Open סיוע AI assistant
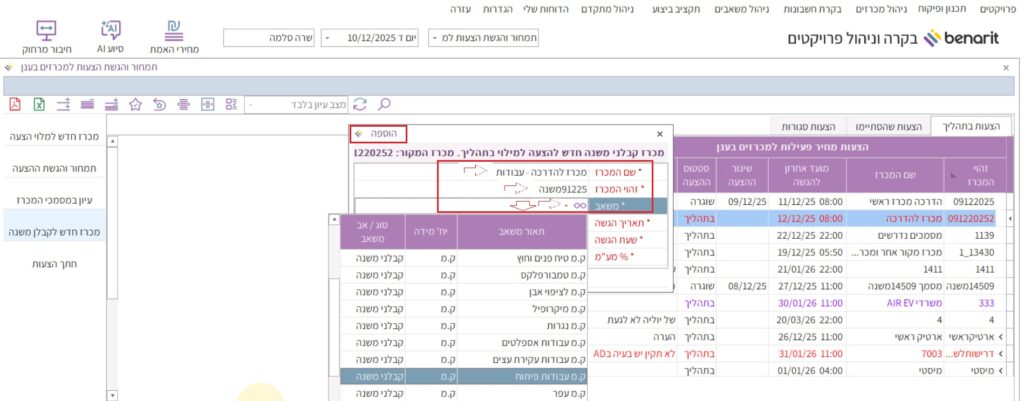 pyautogui.click(x=111, y=36)
